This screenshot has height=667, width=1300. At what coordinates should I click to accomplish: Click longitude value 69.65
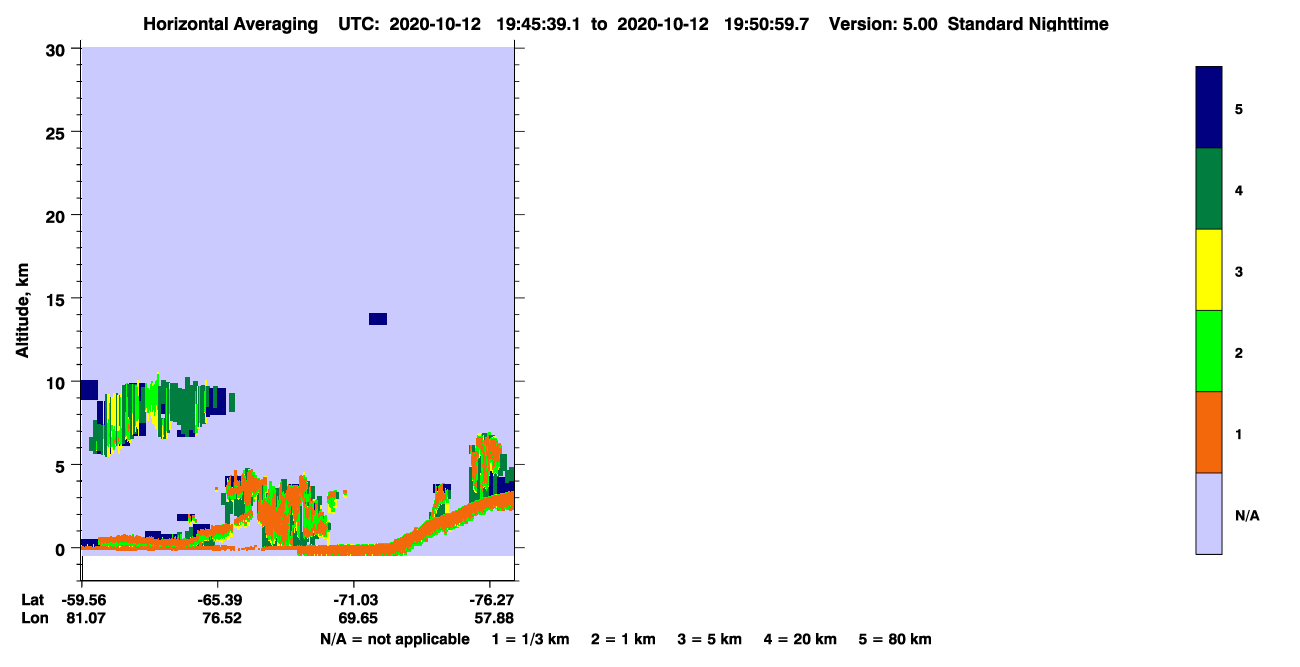[357, 619]
